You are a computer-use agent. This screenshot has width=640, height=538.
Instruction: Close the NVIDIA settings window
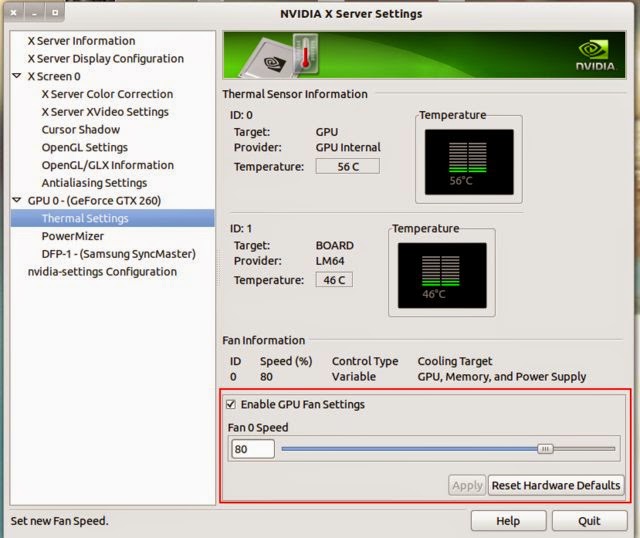coord(13,13)
